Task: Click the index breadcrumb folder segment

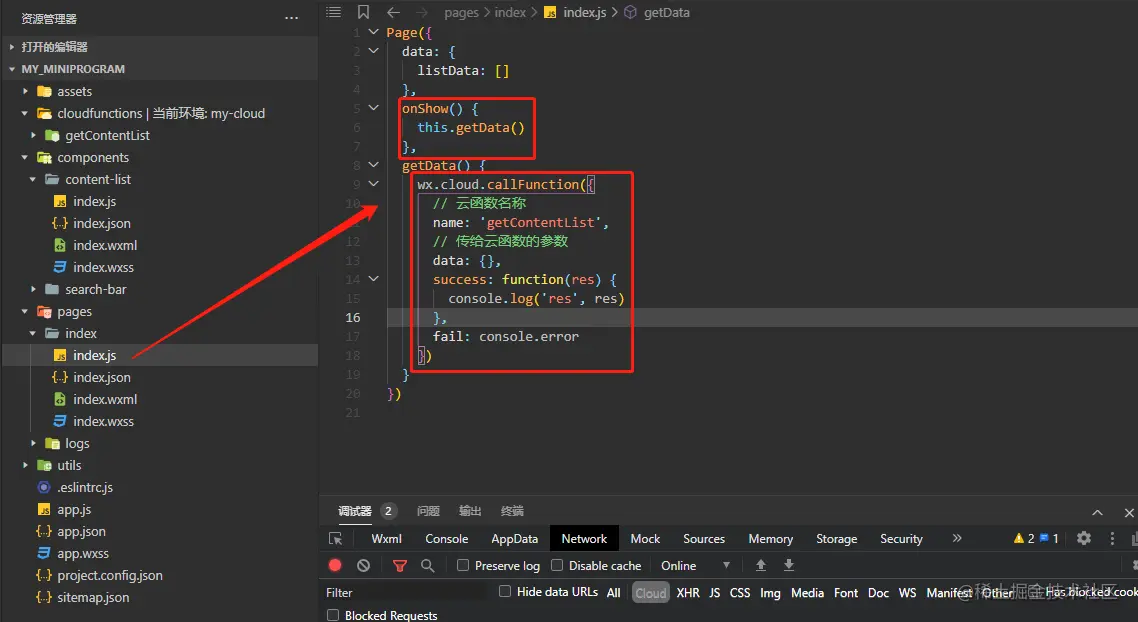Action: click(x=510, y=12)
